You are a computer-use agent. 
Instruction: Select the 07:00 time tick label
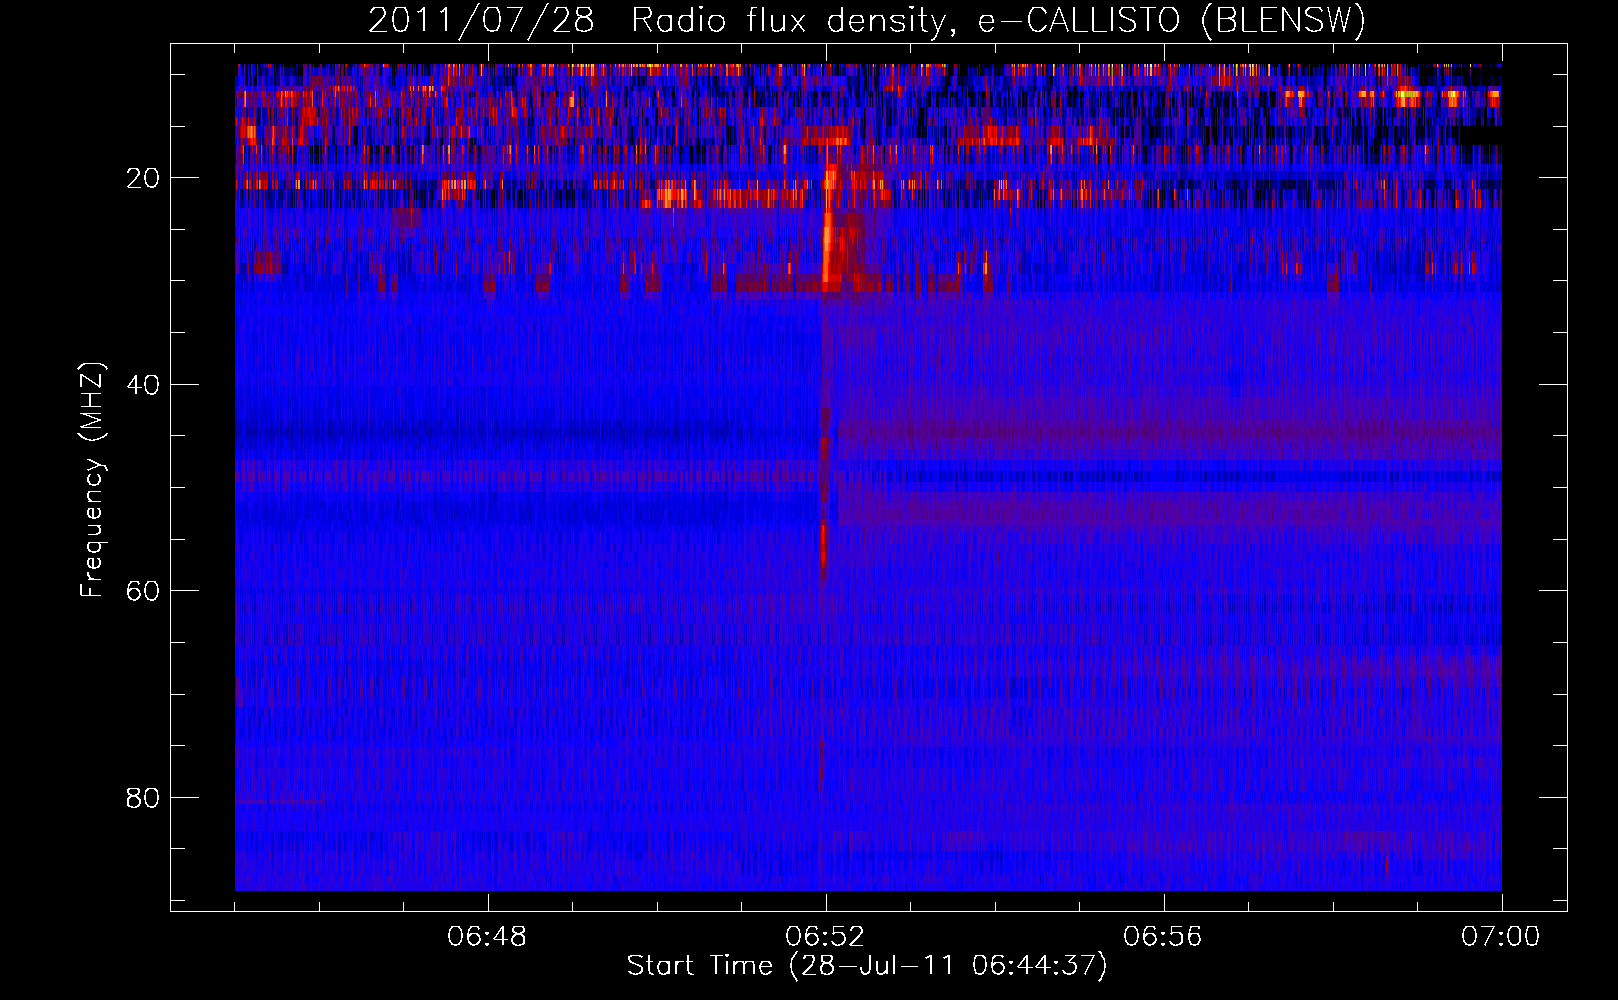[1501, 937]
